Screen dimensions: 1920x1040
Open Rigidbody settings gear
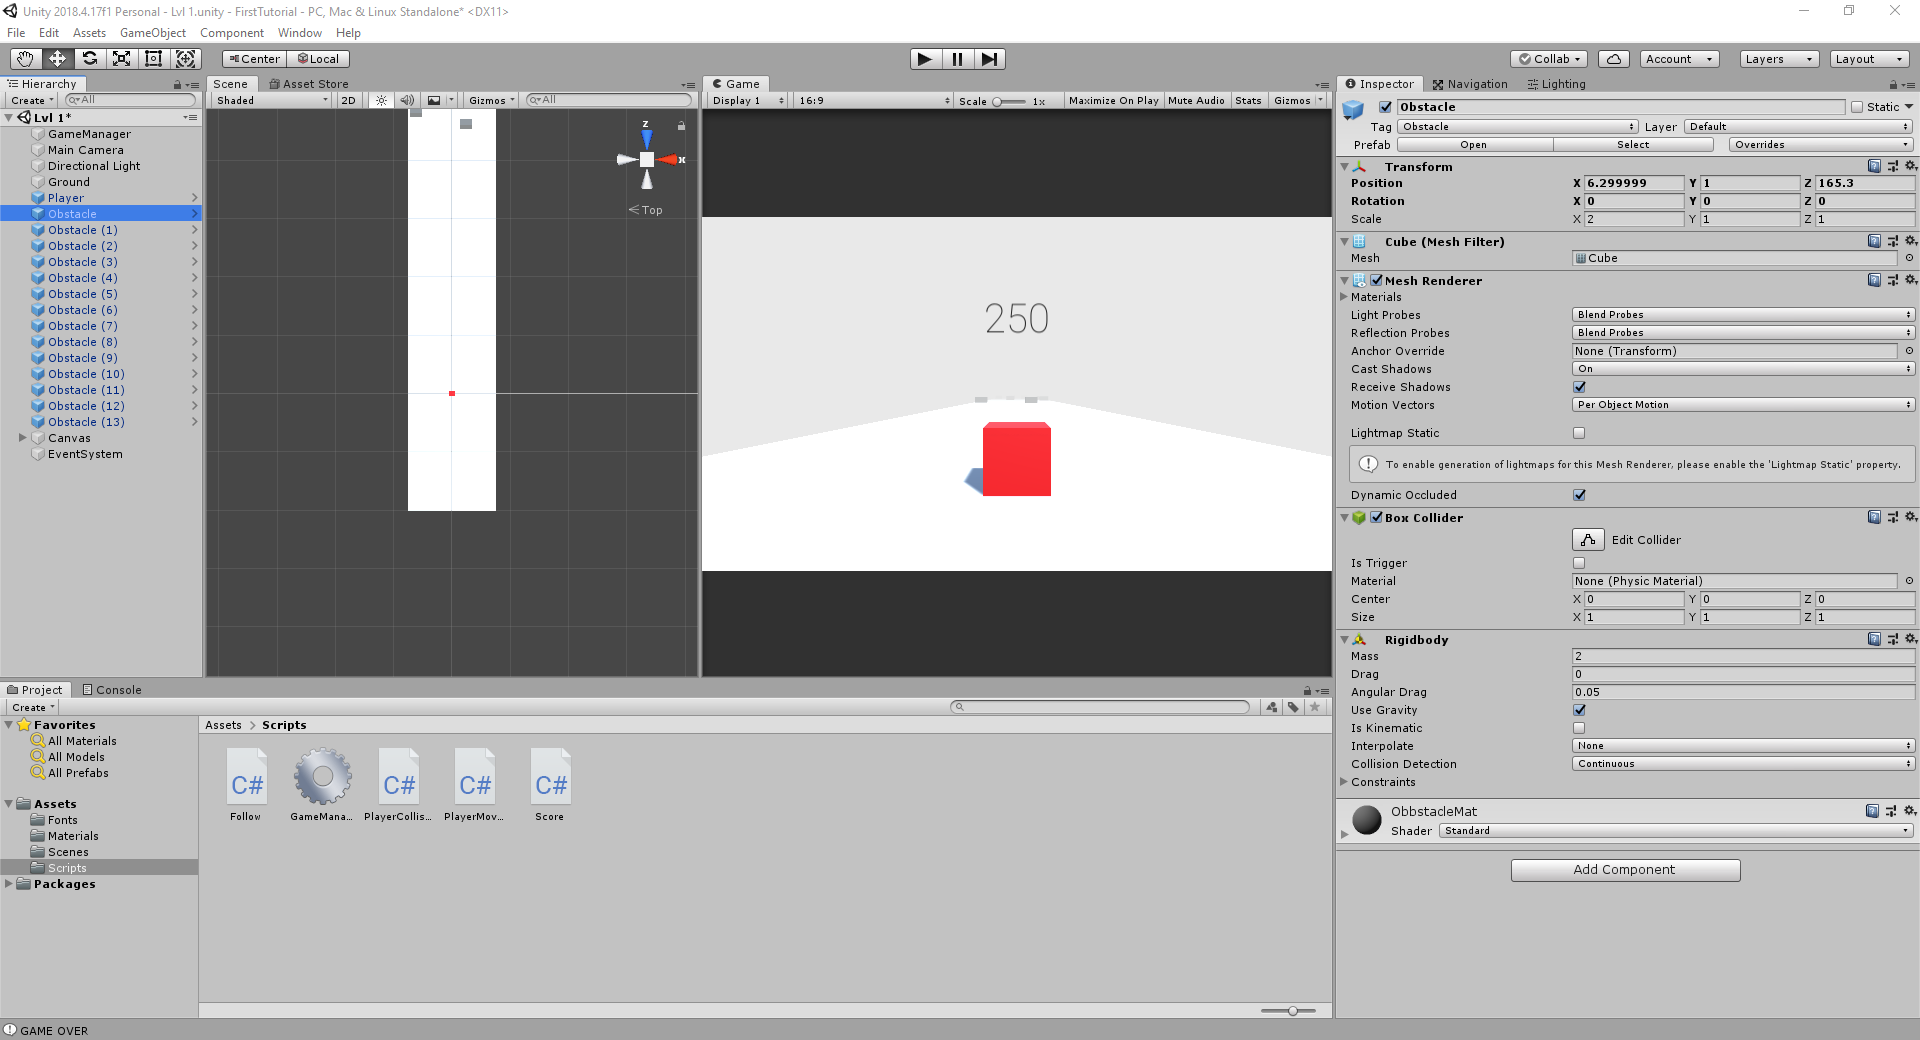click(1910, 639)
